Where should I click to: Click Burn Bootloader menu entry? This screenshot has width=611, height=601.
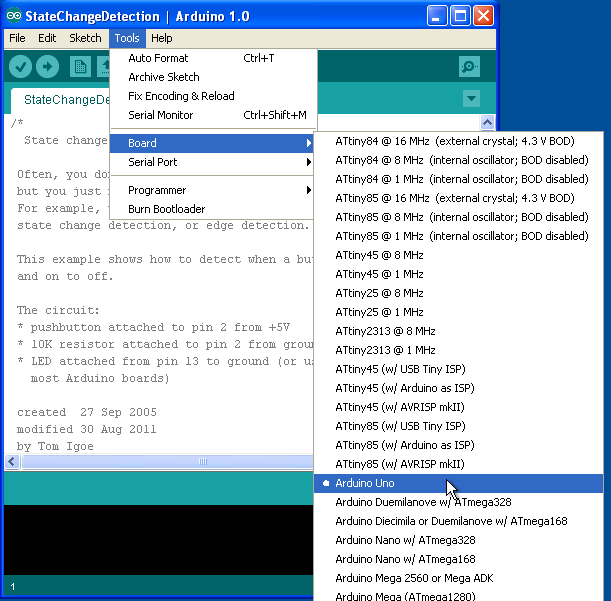[x=166, y=209]
